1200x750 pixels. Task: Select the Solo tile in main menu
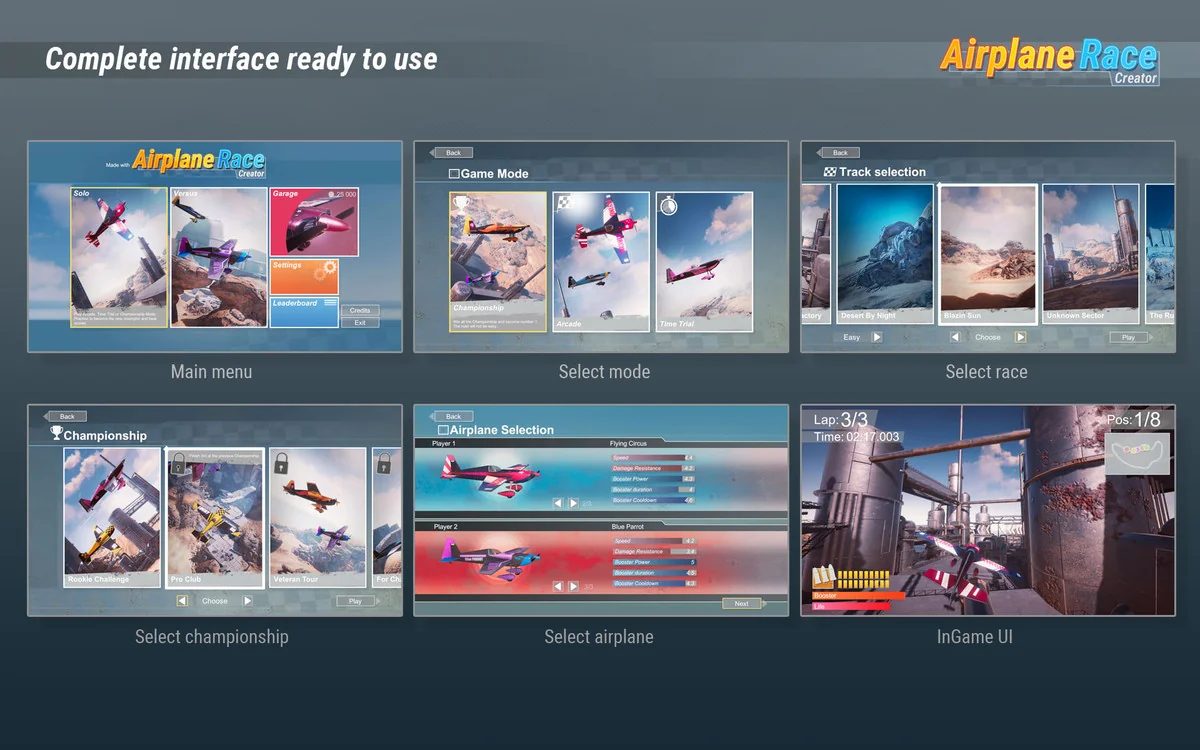pyautogui.click(x=119, y=257)
